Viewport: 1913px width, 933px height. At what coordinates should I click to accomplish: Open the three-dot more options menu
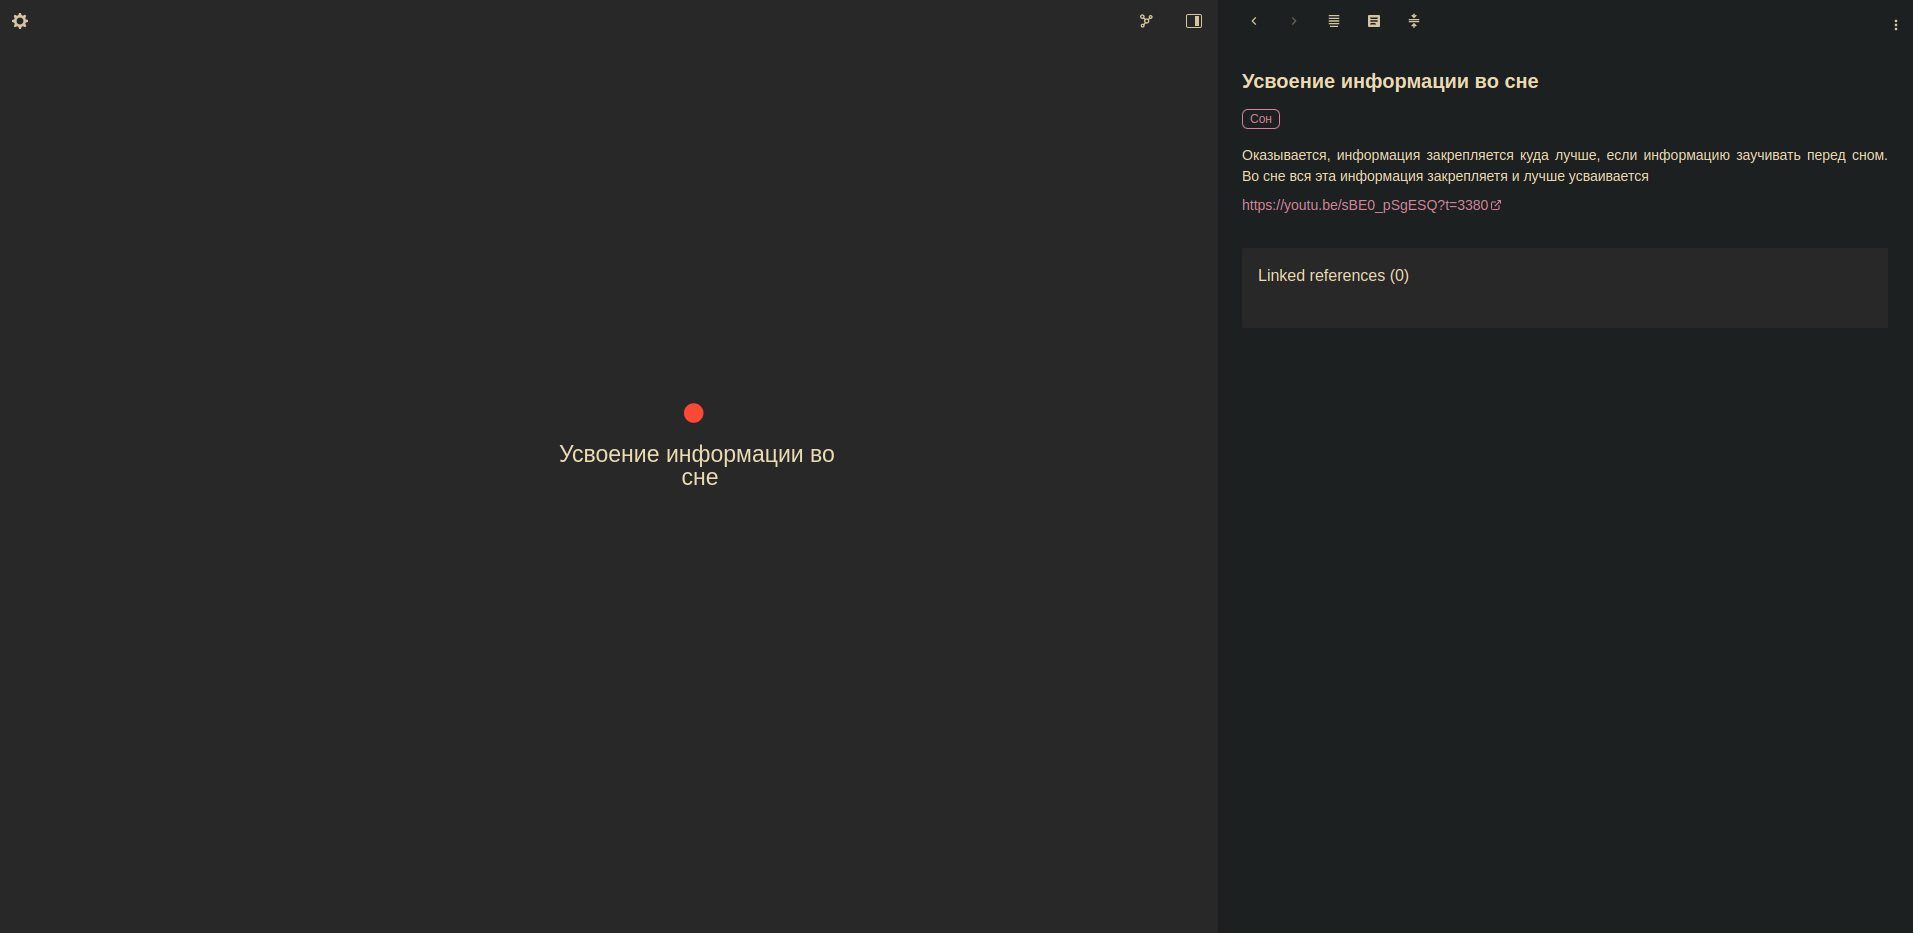(x=1896, y=25)
